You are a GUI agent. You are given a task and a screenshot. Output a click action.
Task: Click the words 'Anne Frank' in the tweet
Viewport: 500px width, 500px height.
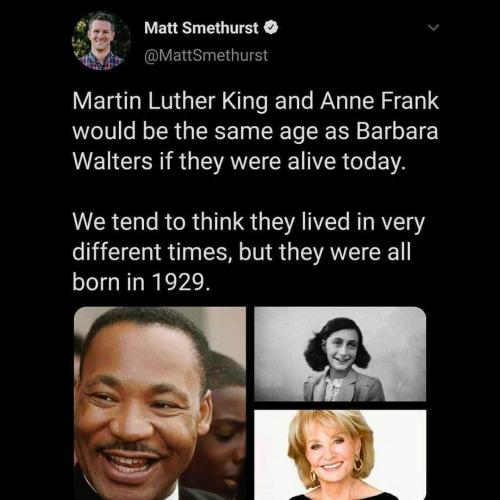[380, 101]
